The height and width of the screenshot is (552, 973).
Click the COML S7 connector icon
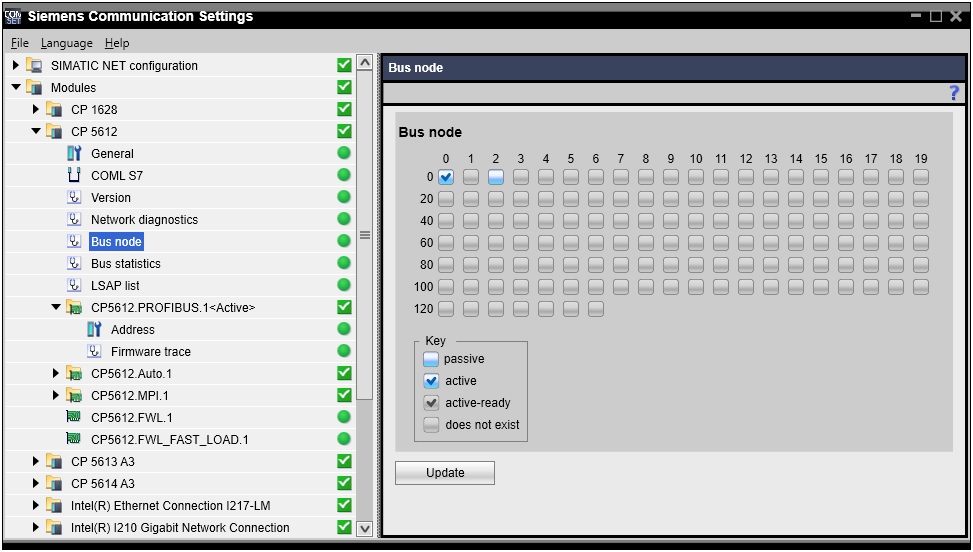(x=74, y=176)
